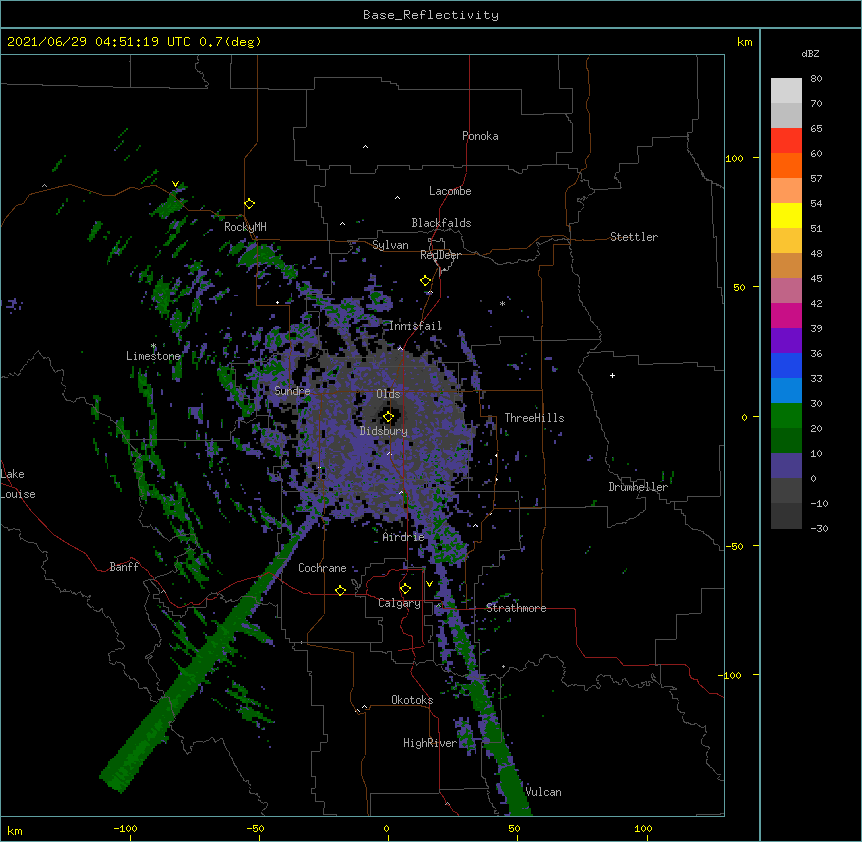Click the white caret marker west of Lacombe
This screenshot has width=862, height=842.
pos(397,198)
